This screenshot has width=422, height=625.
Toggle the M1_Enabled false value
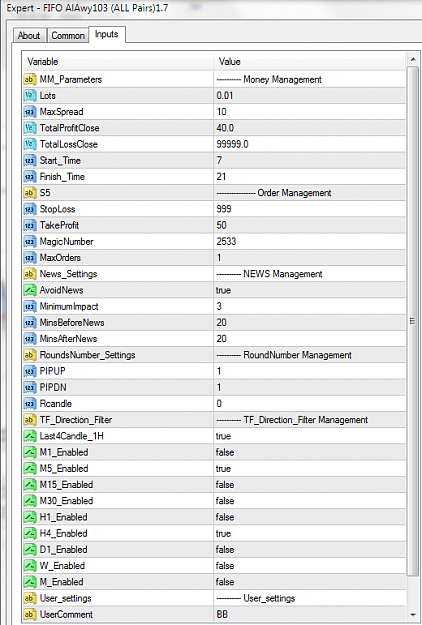225,452
